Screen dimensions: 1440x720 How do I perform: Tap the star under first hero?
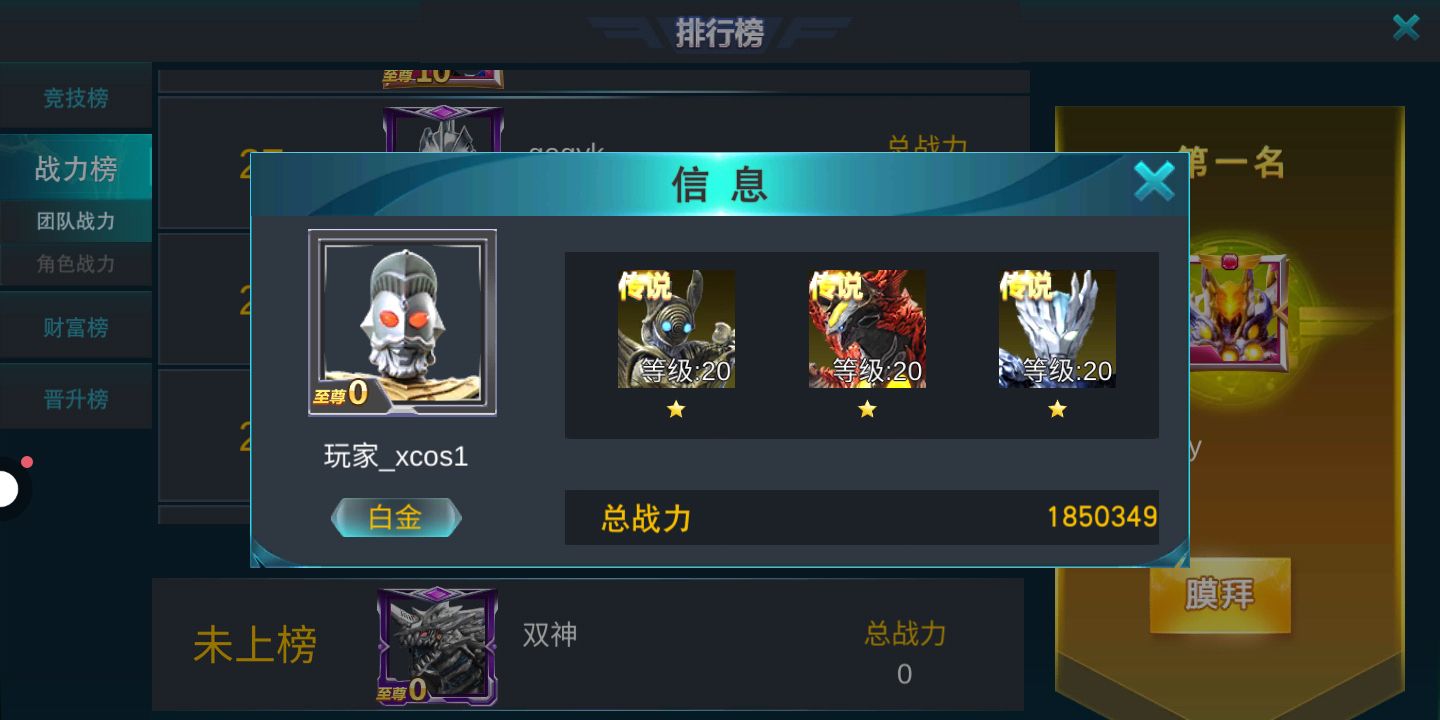click(676, 409)
